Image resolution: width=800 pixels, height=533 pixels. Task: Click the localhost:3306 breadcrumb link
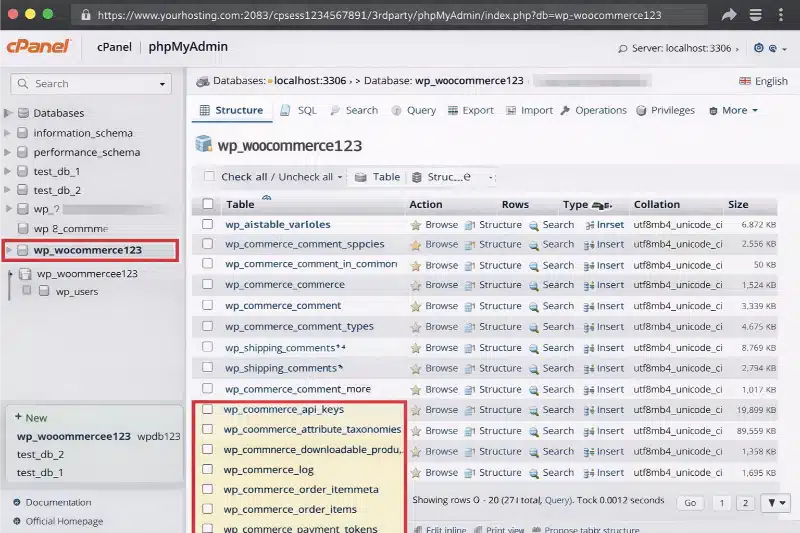[x=310, y=81]
